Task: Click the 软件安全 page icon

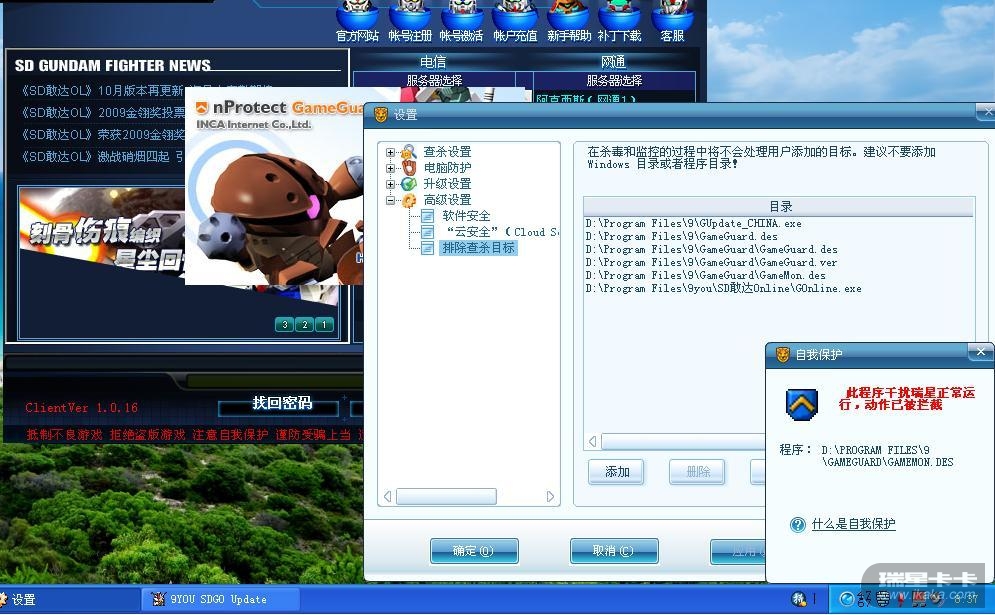Action: coord(428,216)
